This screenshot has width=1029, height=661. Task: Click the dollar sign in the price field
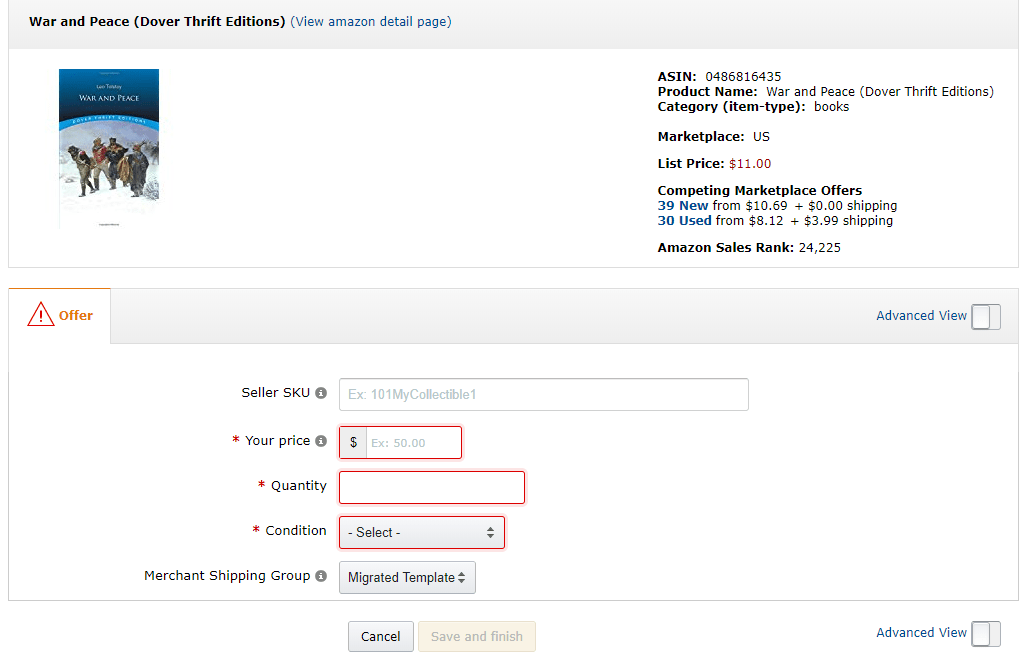tap(352, 442)
